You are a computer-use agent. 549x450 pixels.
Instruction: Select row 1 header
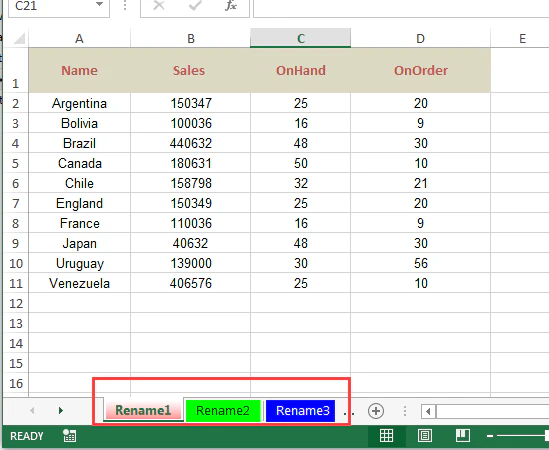pyautogui.click(x=16, y=70)
